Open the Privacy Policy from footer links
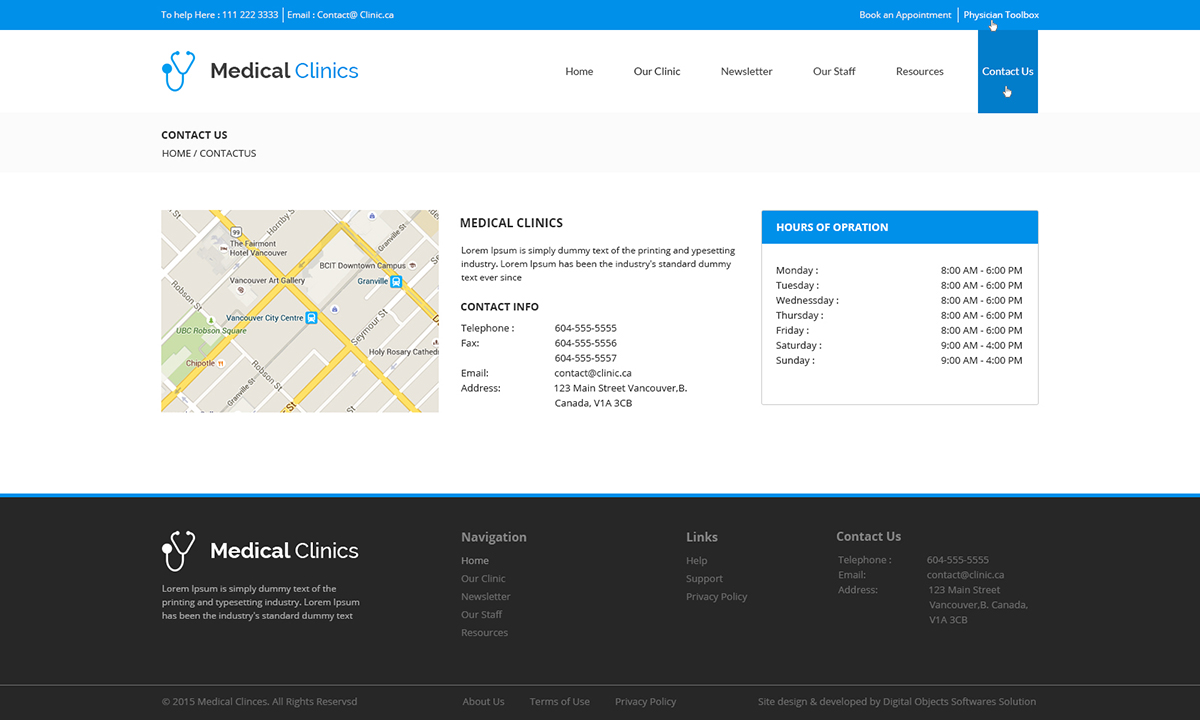The height and width of the screenshot is (720, 1200). pos(716,596)
